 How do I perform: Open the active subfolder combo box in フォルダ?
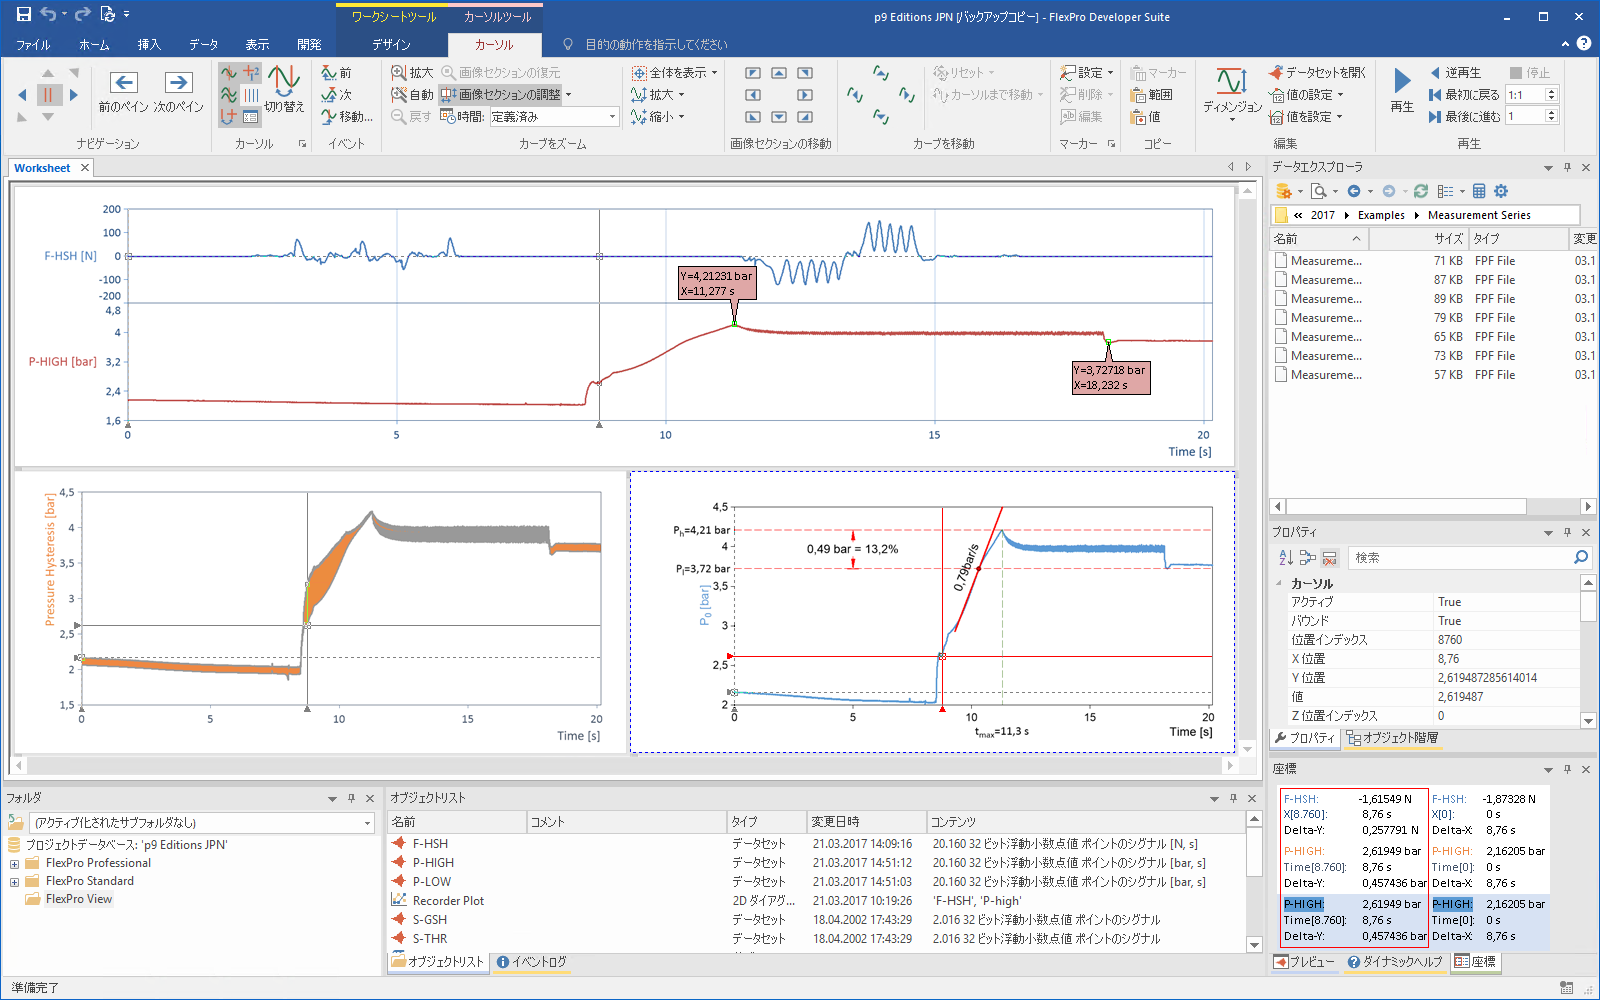coord(202,823)
